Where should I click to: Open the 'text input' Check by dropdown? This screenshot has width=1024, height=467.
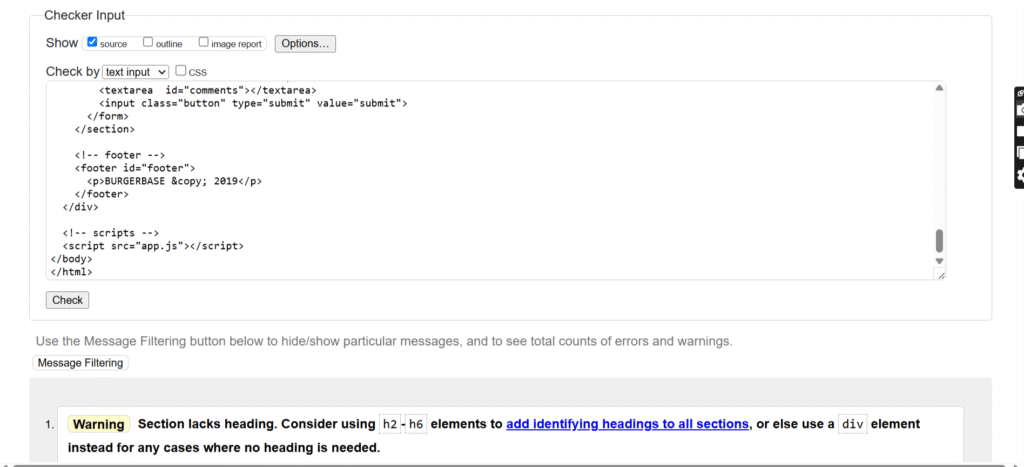136,72
